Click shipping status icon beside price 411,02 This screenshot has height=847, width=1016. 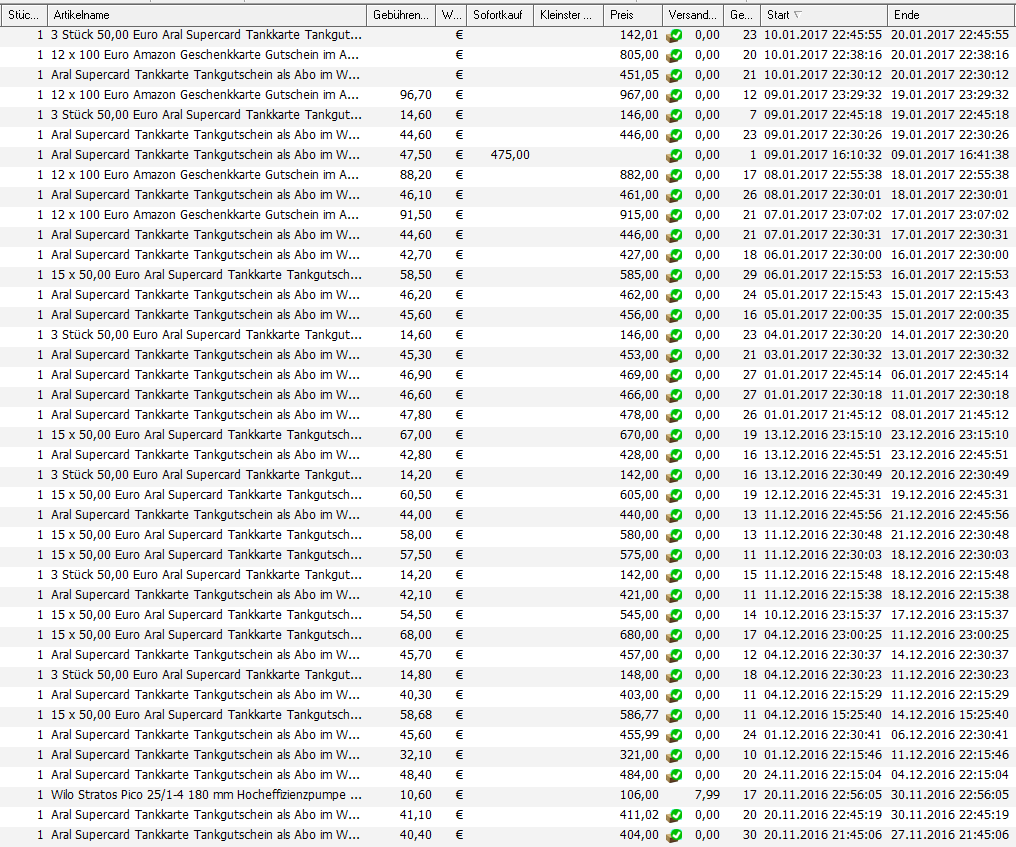point(674,815)
